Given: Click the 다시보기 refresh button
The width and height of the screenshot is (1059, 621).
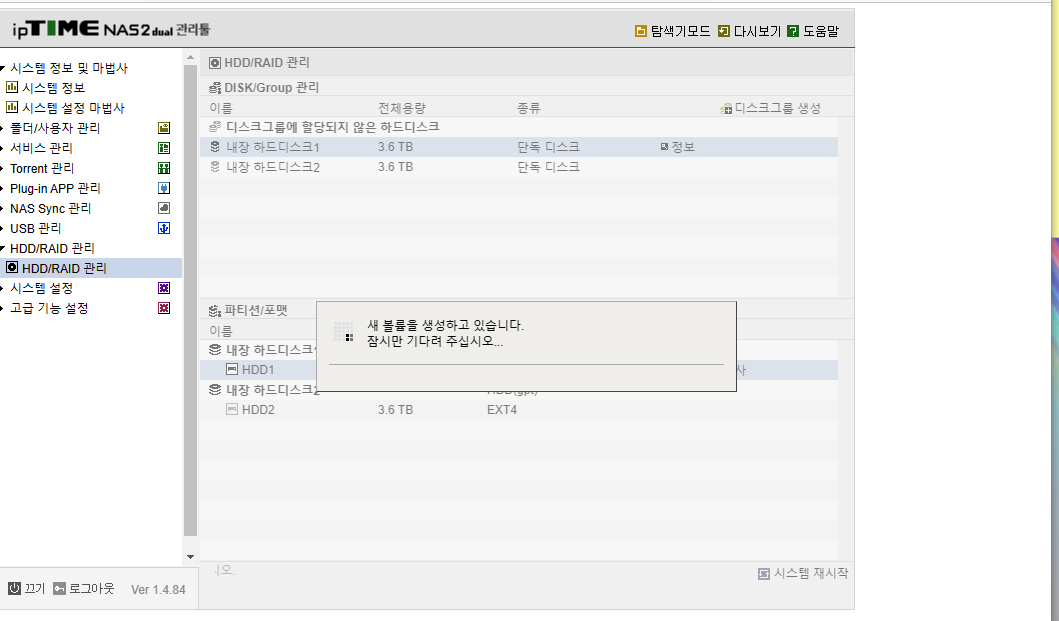Looking at the screenshot, I should click(749, 31).
